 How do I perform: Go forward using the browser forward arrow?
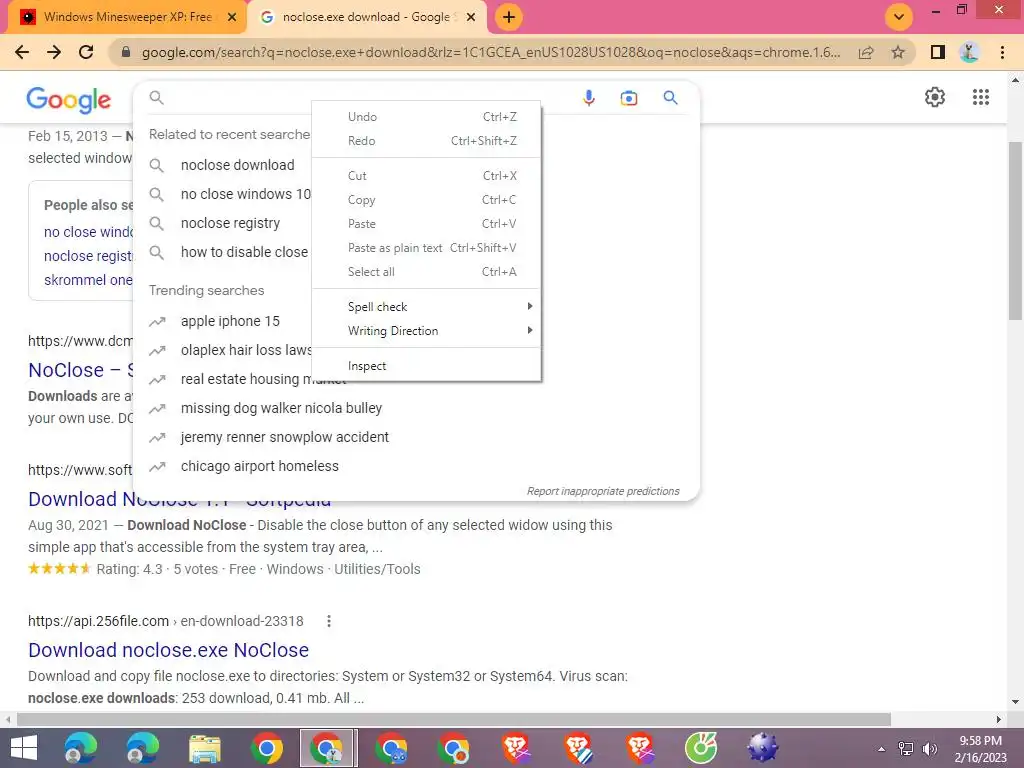[54, 52]
